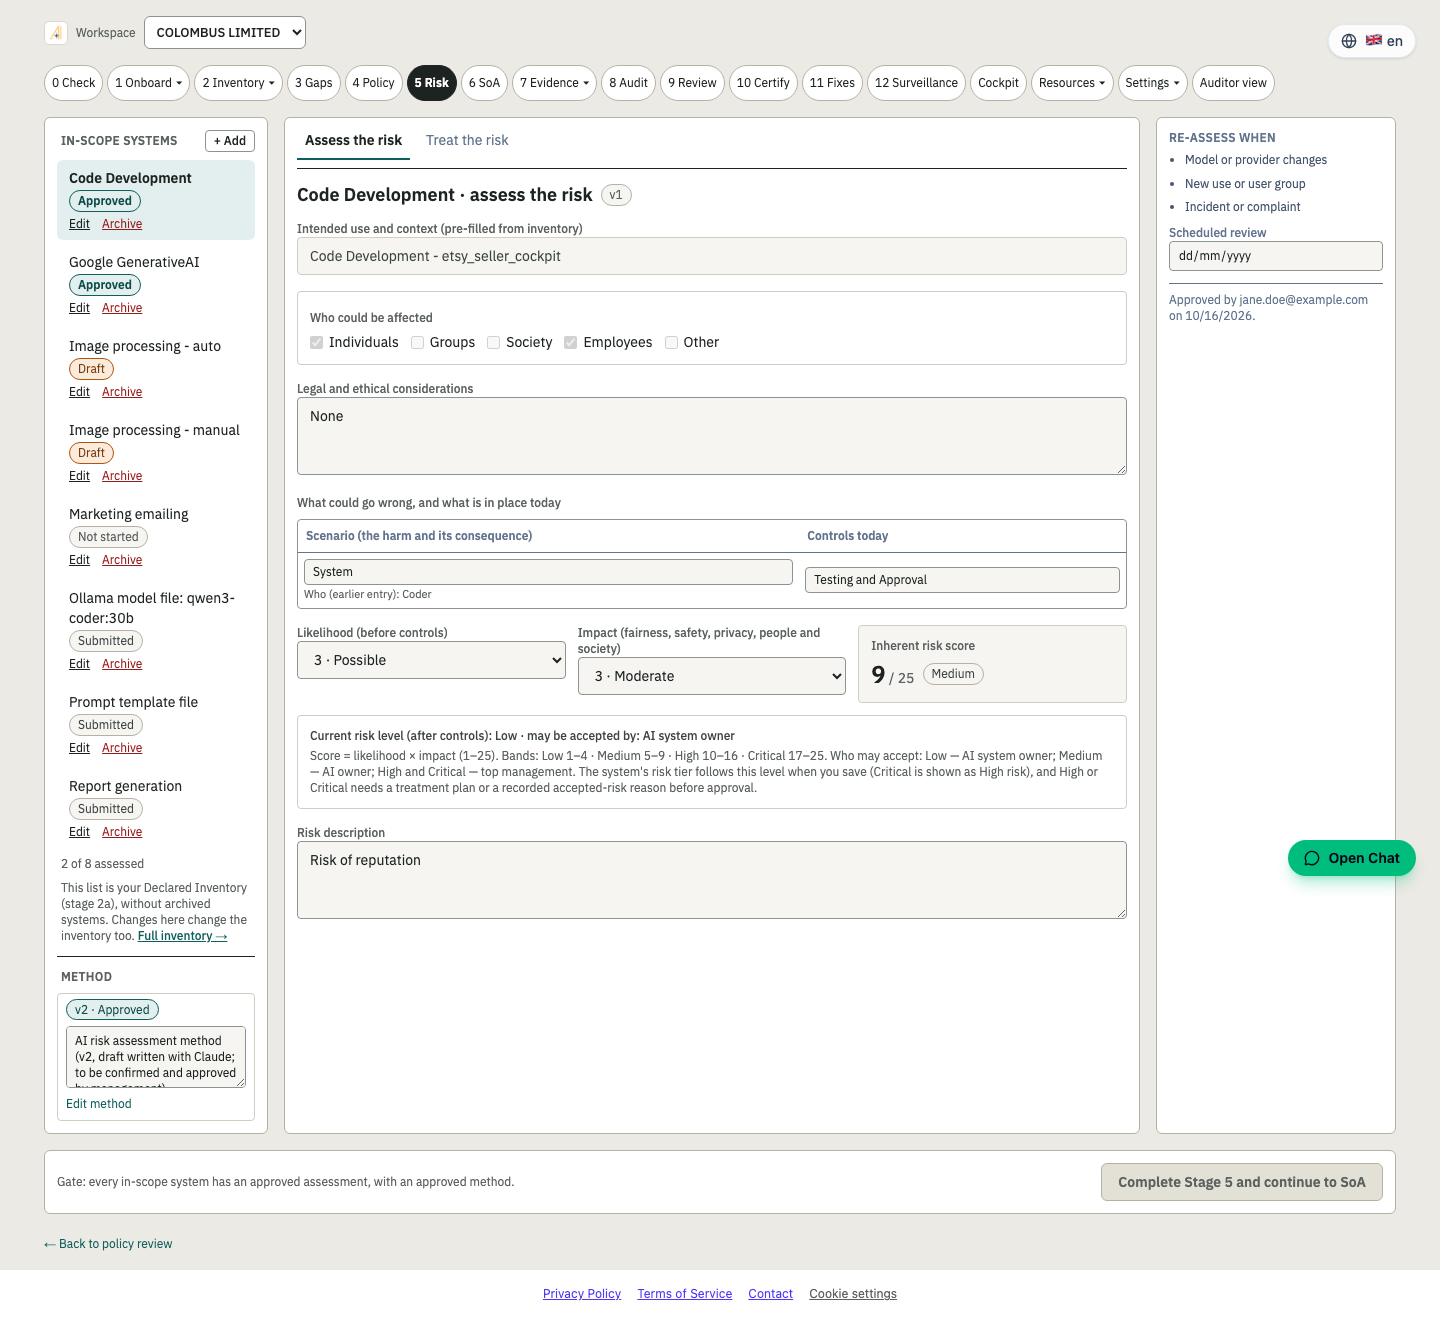1440x1318 pixels.
Task: Open the Privacy Policy footer link
Action: [x=582, y=1294]
